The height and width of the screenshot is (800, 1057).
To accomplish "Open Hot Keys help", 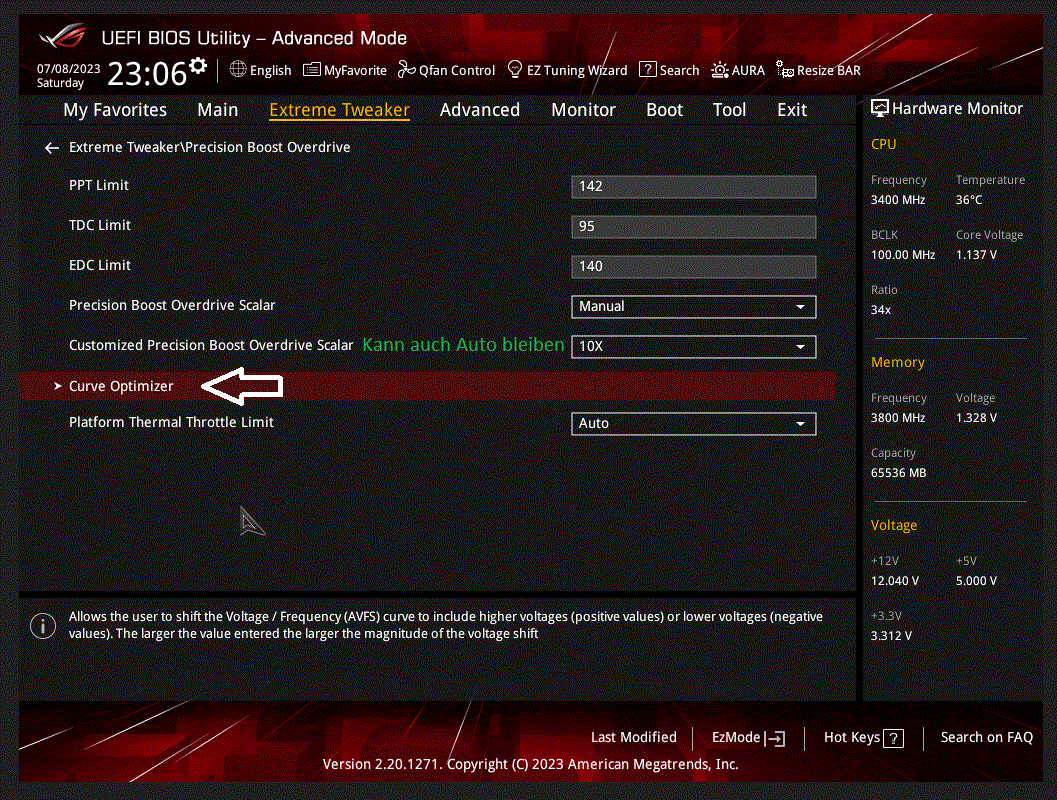I will point(863,738).
